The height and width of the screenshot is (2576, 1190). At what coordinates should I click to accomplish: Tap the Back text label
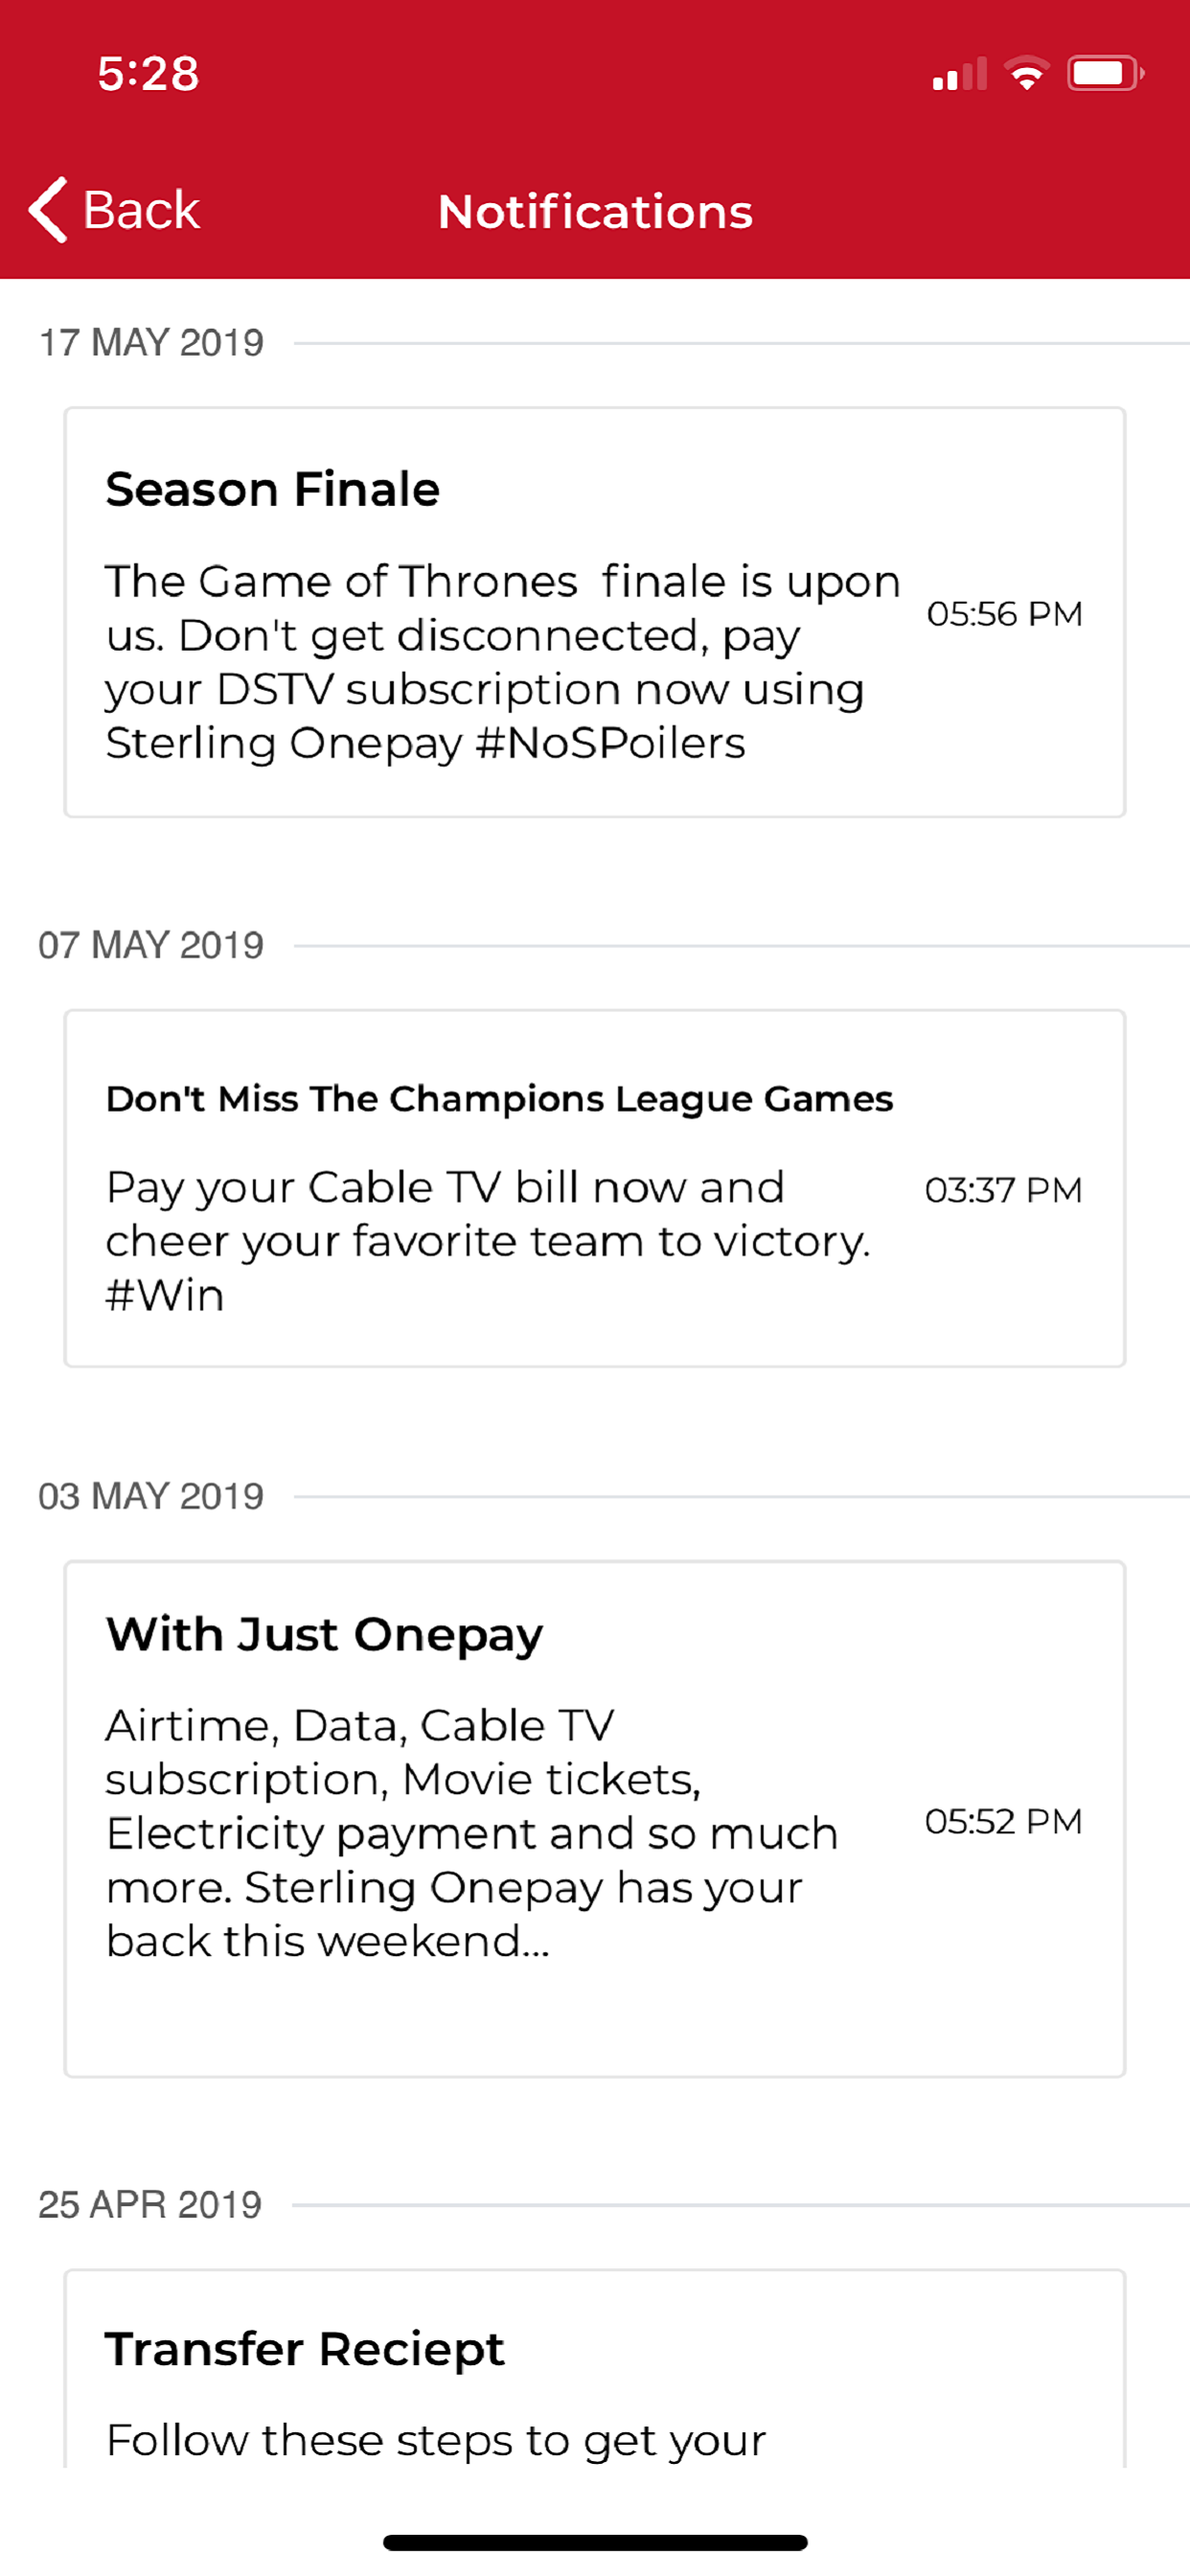click(141, 210)
